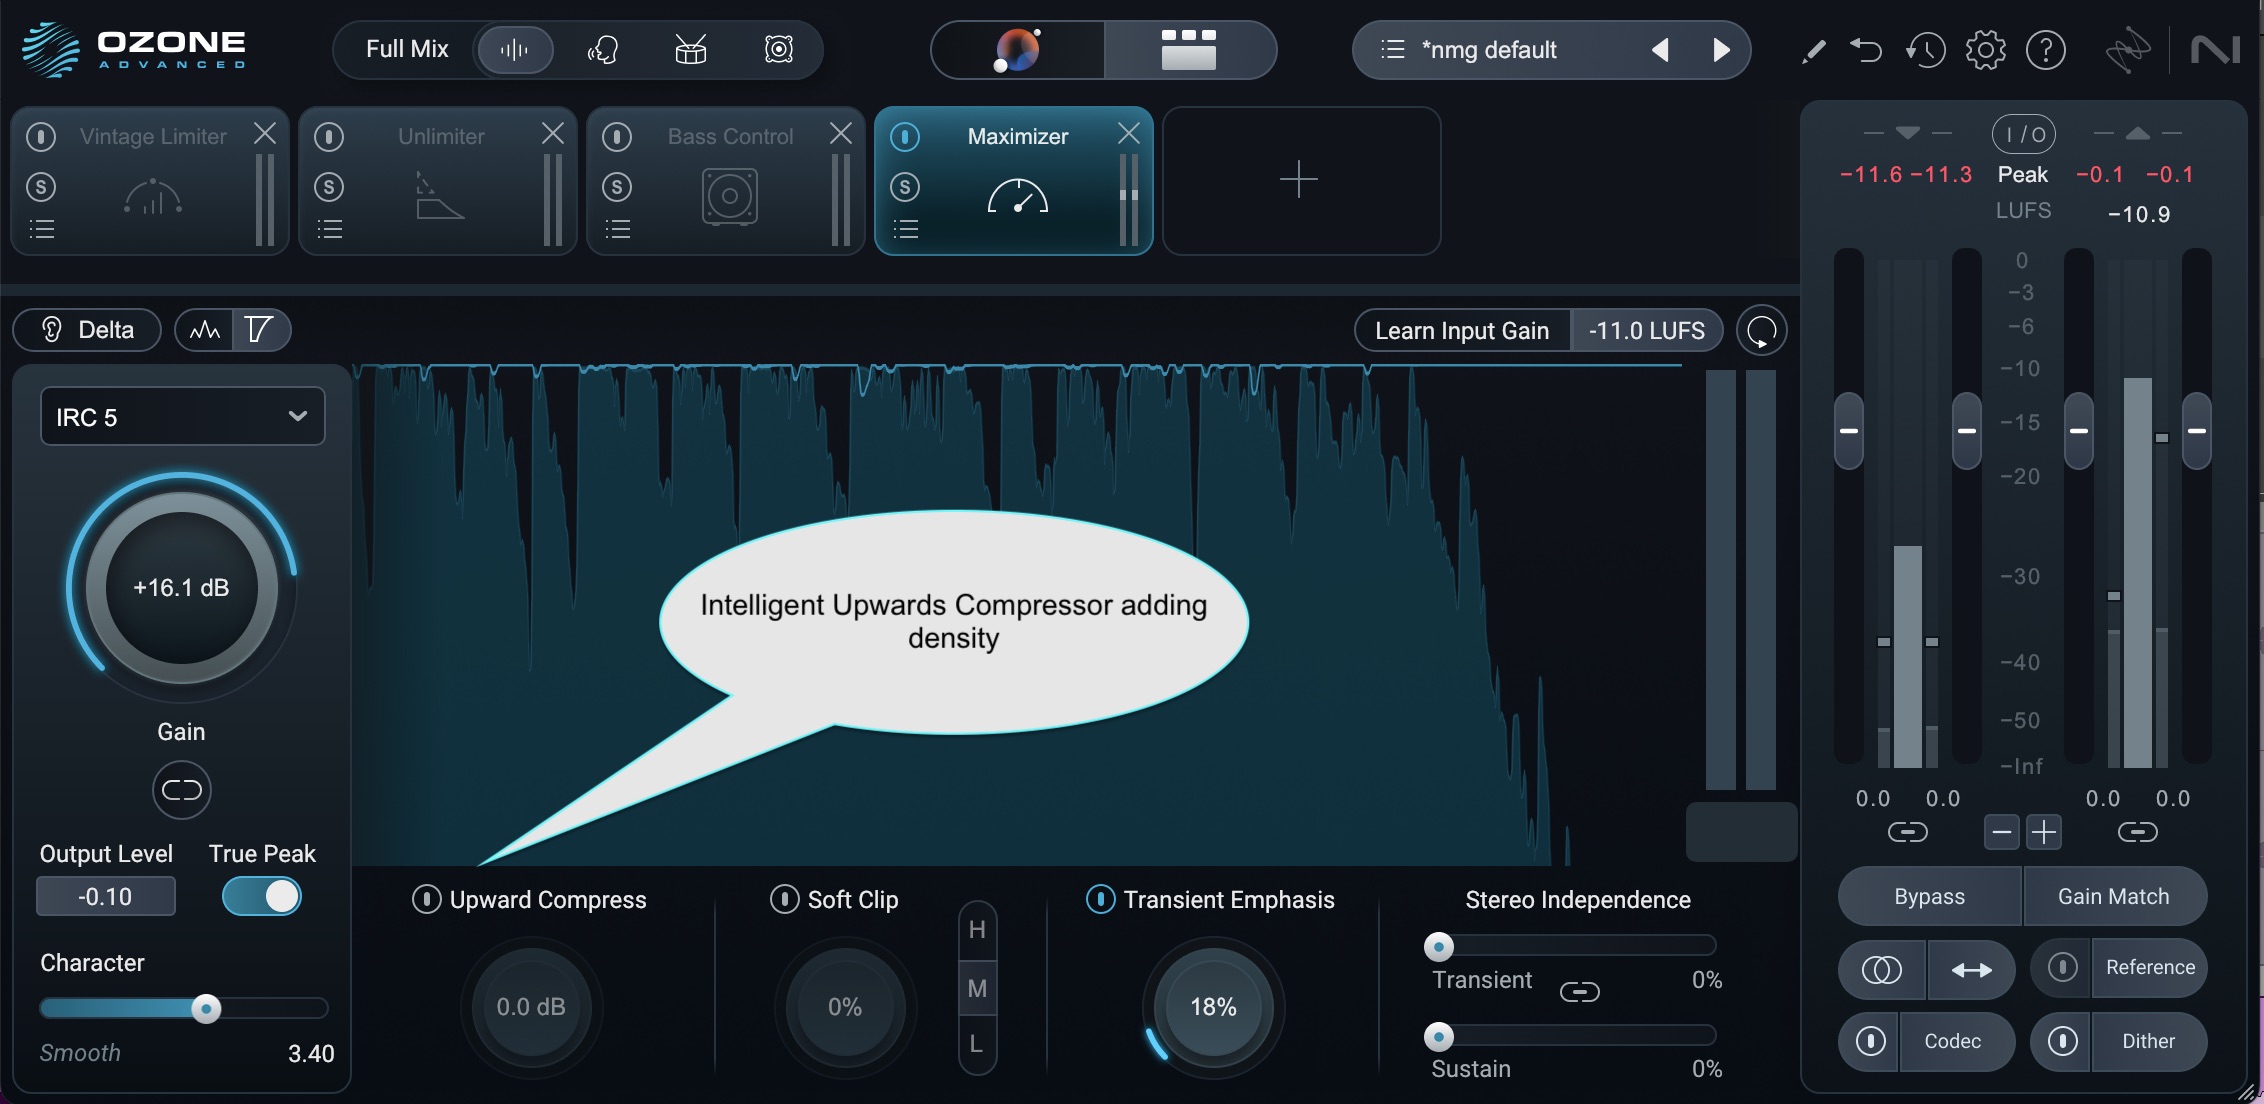This screenshot has height=1104, width=2264.
Task: Enable Soft Clip power button
Action: (x=784, y=899)
